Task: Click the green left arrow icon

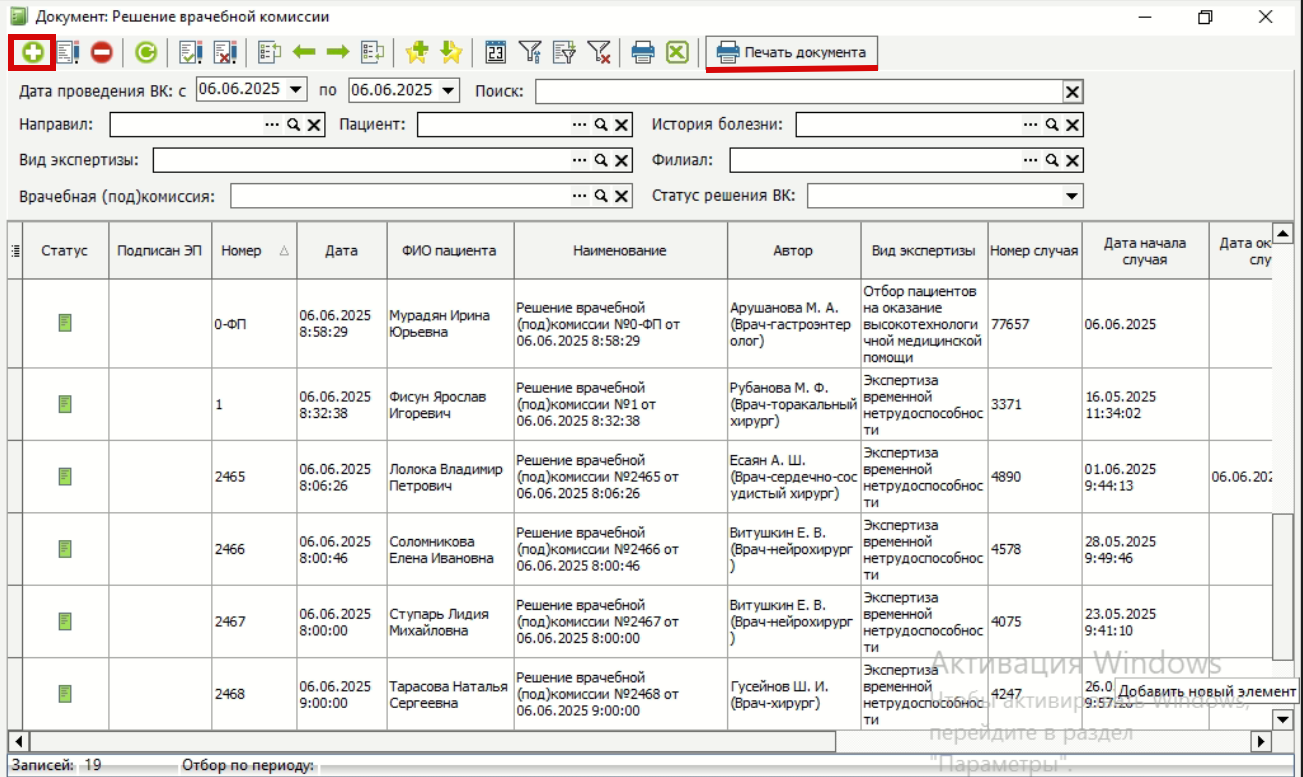Action: (303, 53)
